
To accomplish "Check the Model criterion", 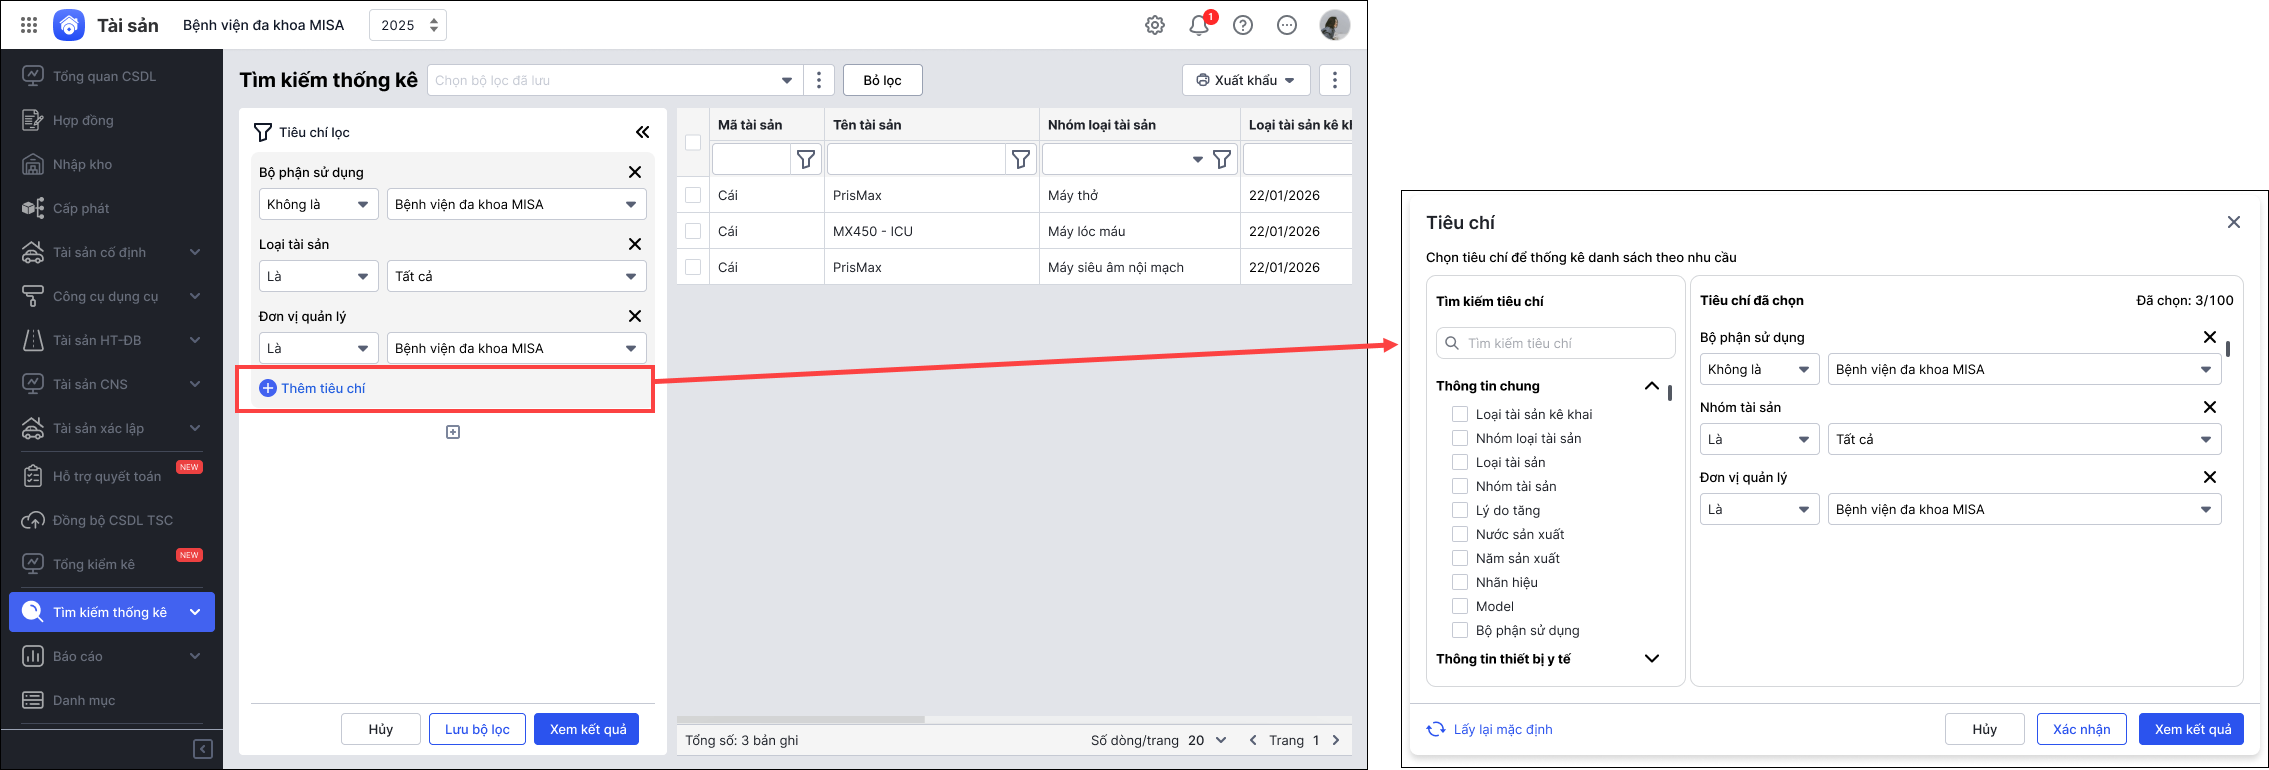I will coord(1460,606).
